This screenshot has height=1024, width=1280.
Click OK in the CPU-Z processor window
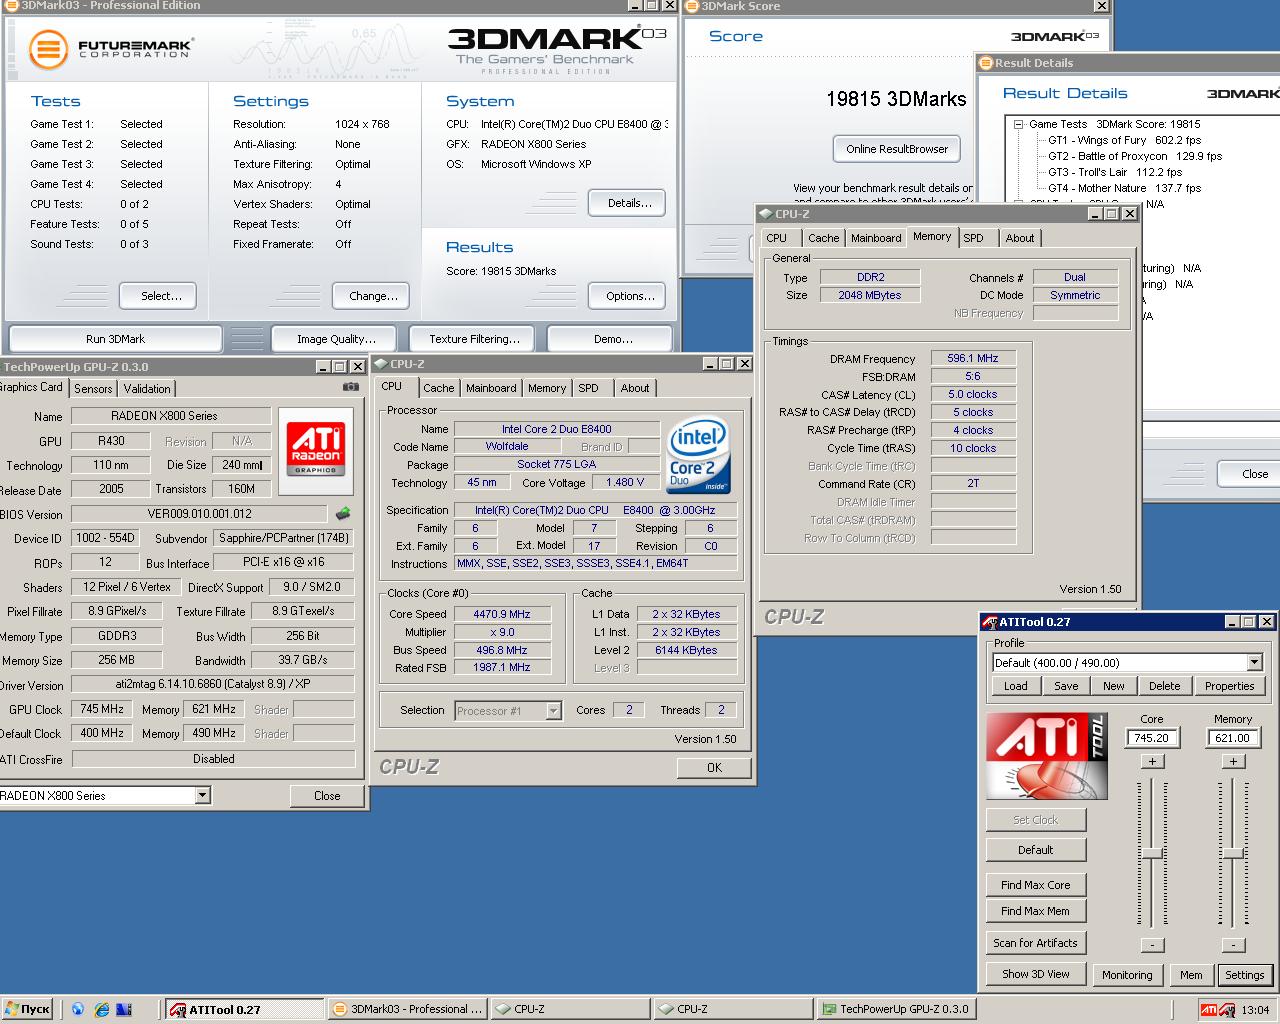[714, 768]
